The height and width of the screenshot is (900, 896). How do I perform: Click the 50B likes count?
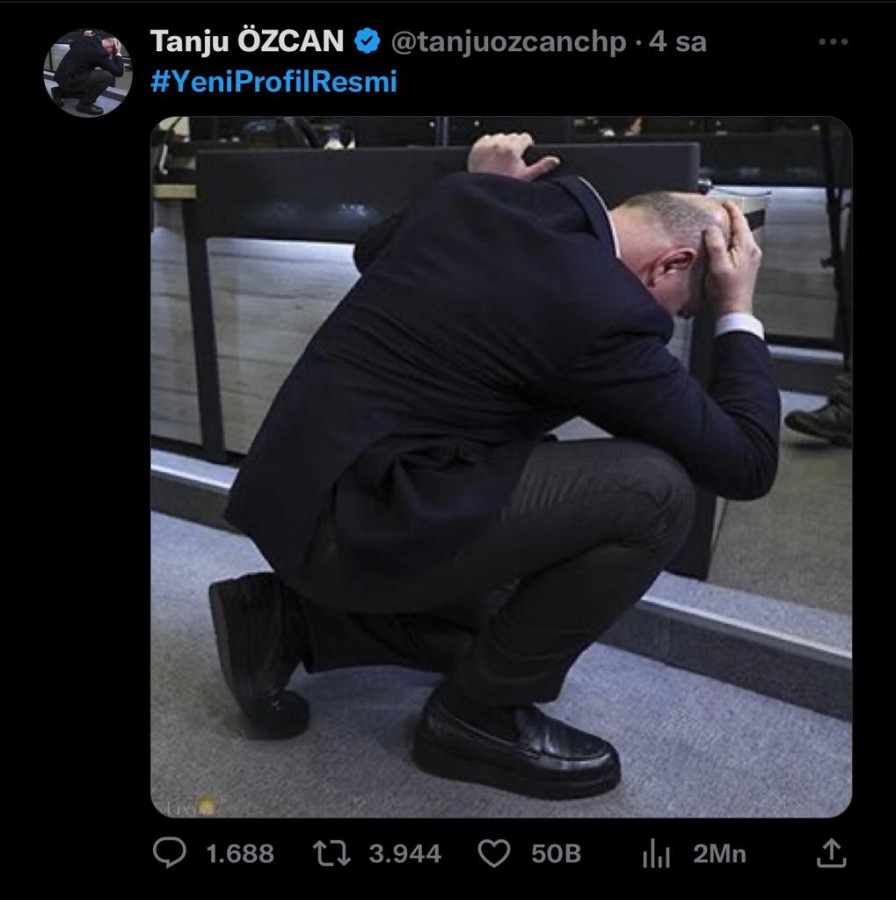pos(555,854)
